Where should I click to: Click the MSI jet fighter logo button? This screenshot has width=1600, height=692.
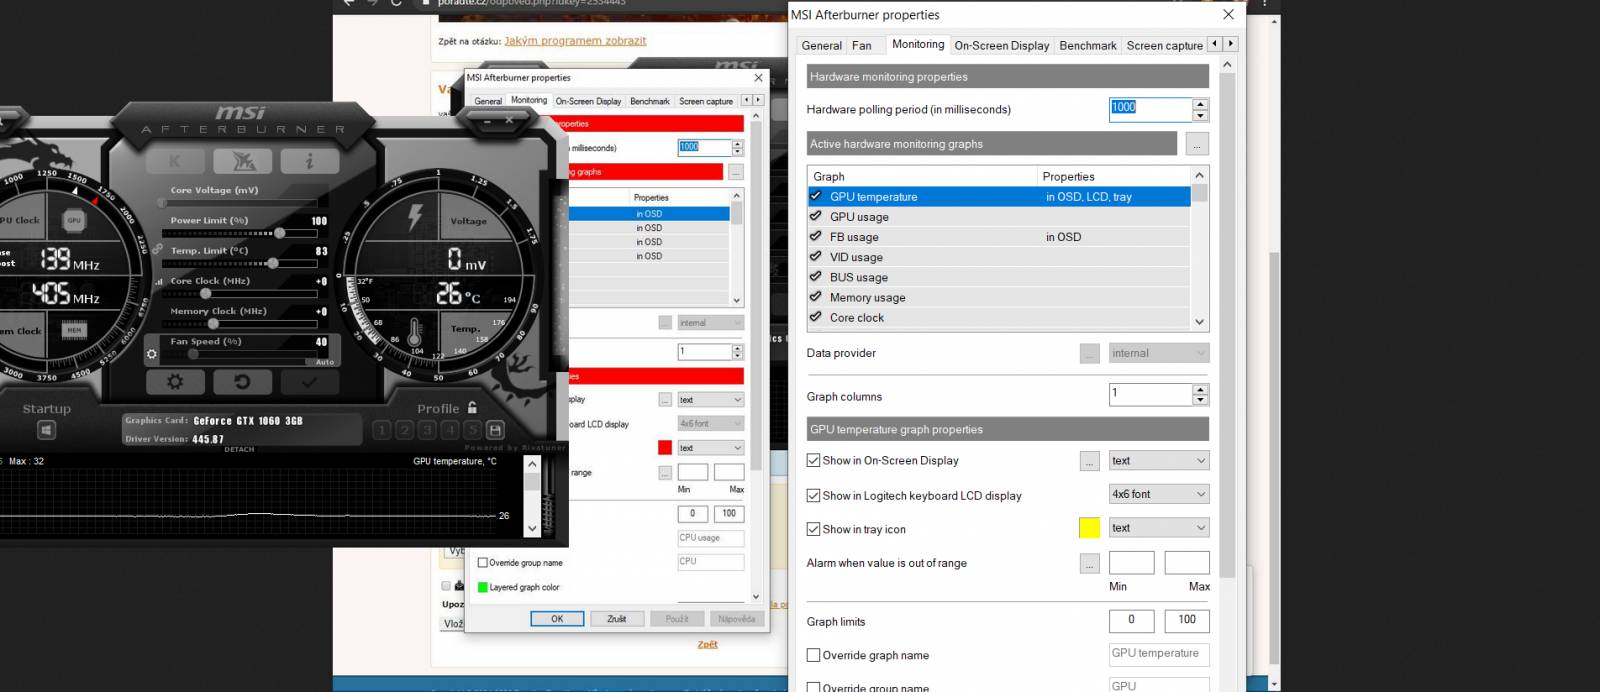click(242, 161)
